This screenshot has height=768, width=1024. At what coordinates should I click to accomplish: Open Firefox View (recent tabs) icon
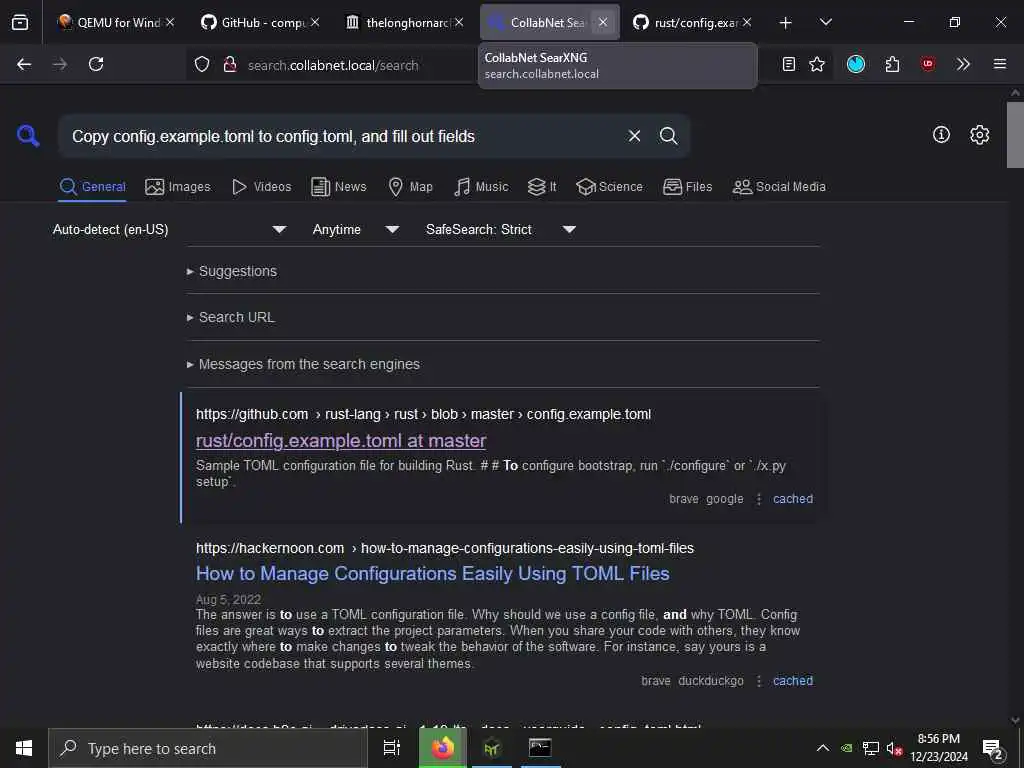pos(20,22)
